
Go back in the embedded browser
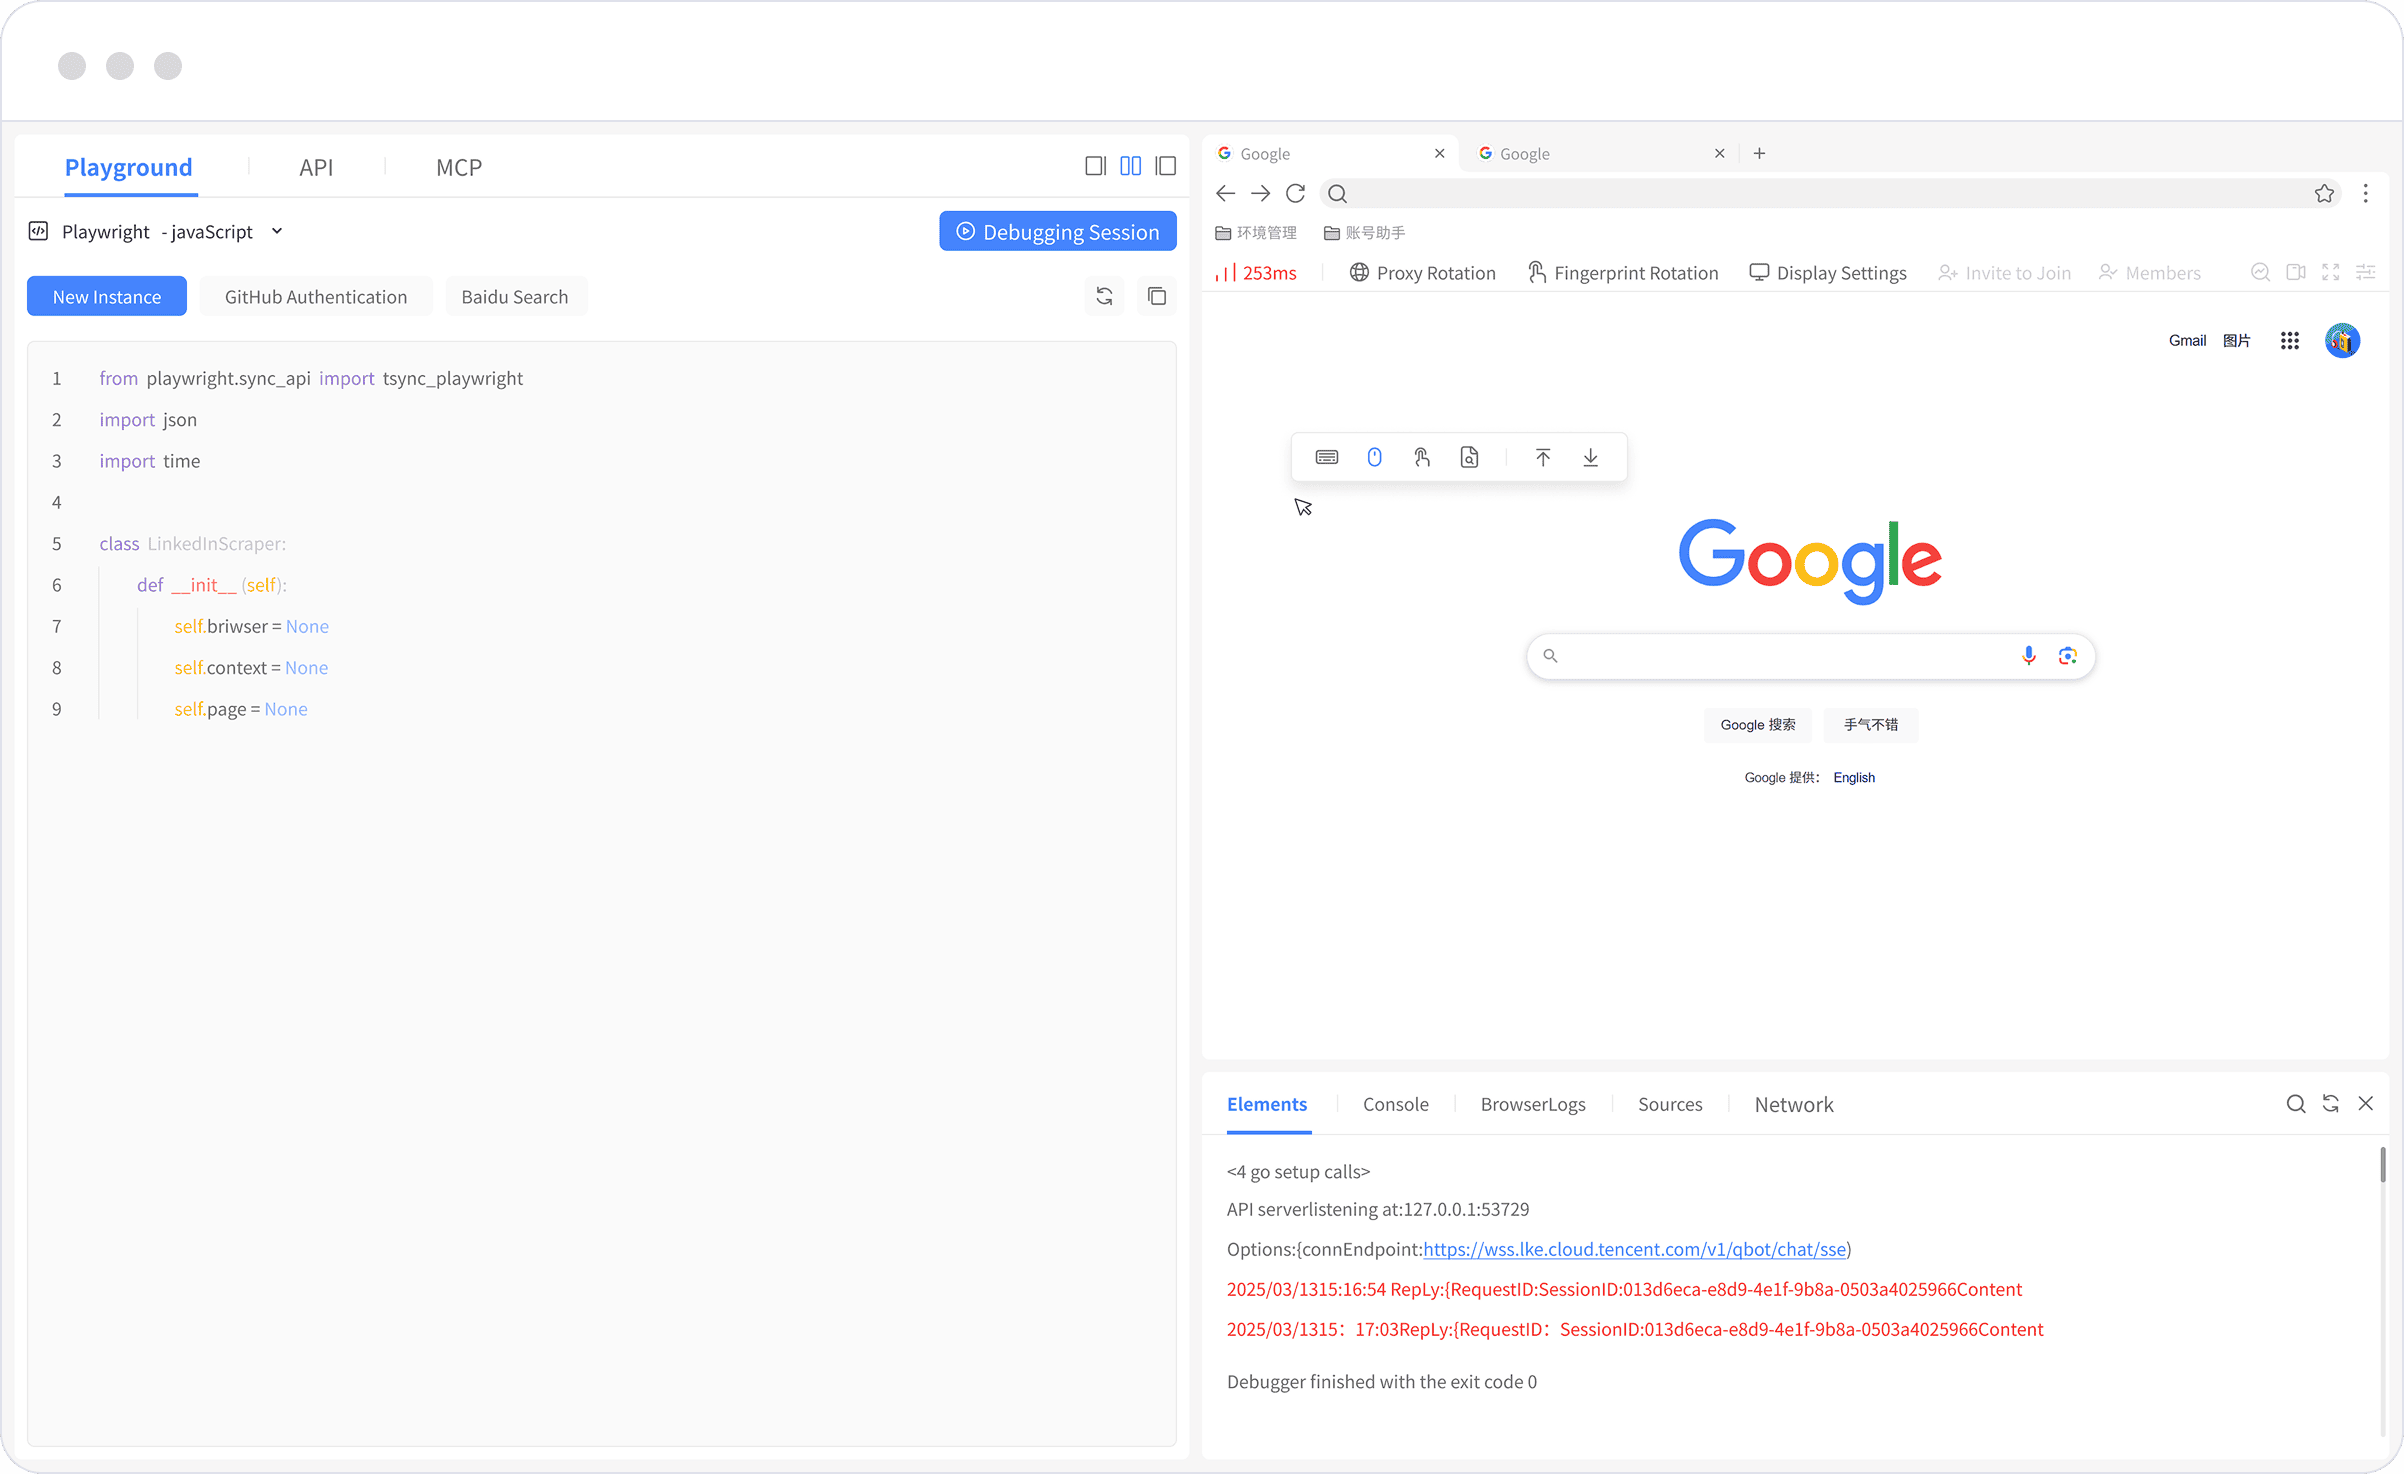tap(1225, 193)
